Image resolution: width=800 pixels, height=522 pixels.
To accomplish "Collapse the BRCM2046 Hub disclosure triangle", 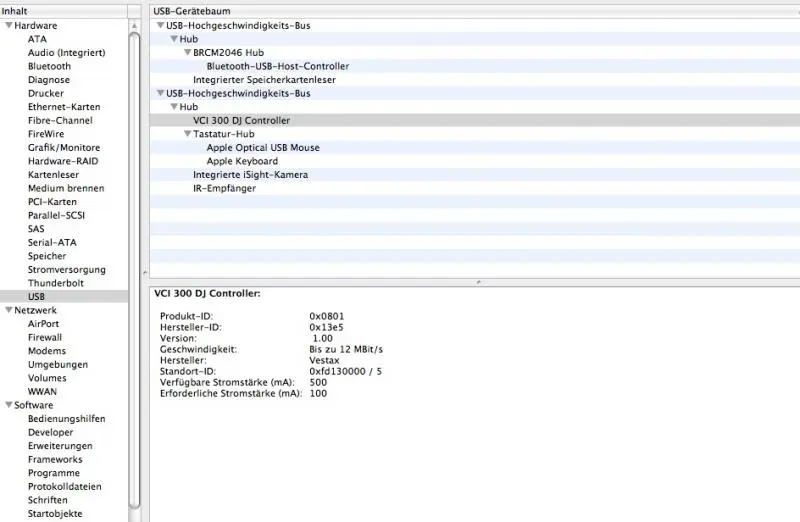I will tap(187, 53).
